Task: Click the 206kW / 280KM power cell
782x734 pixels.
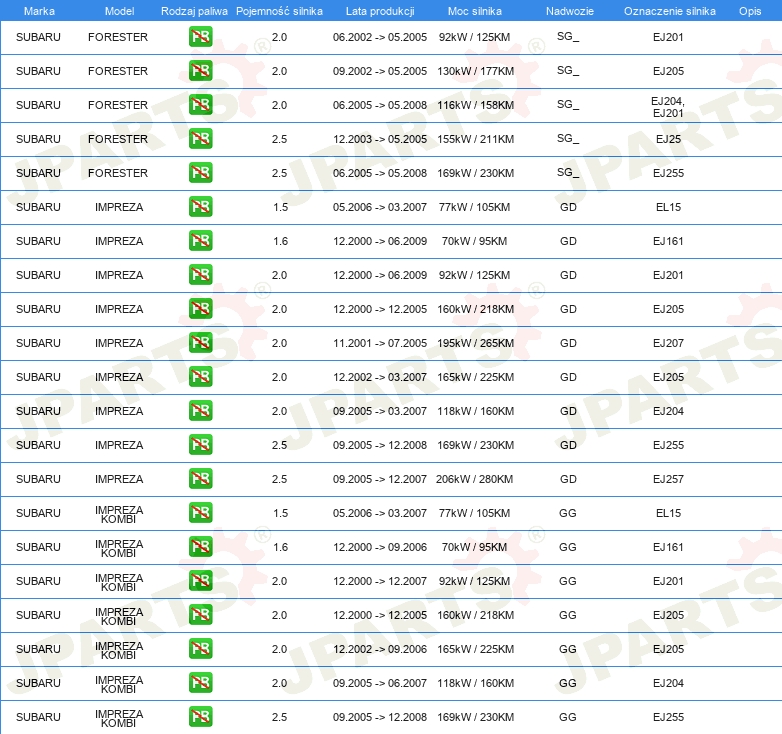Action: (475, 479)
